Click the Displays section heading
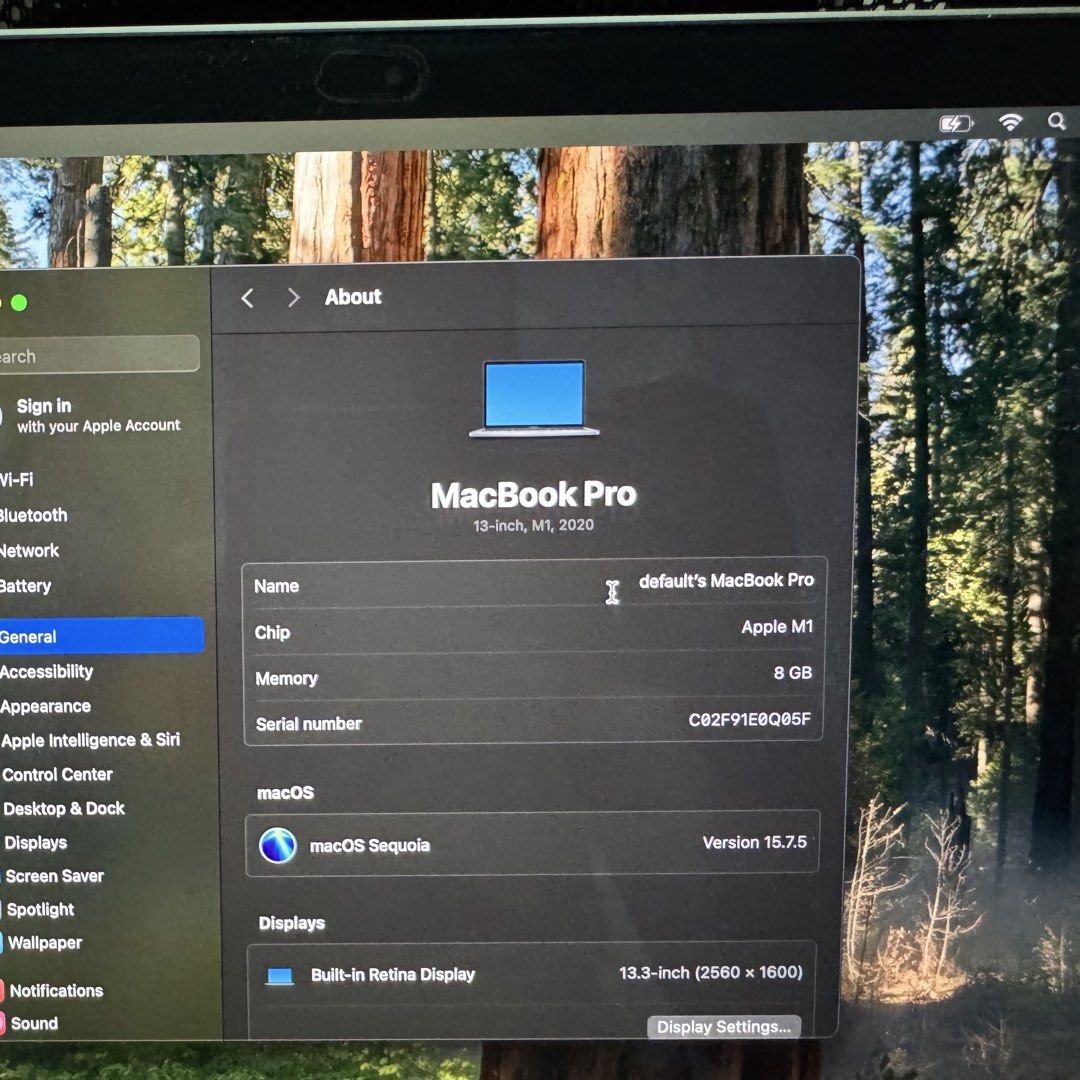The width and height of the screenshot is (1080, 1080). pyautogui.click(x=291, y=923)
